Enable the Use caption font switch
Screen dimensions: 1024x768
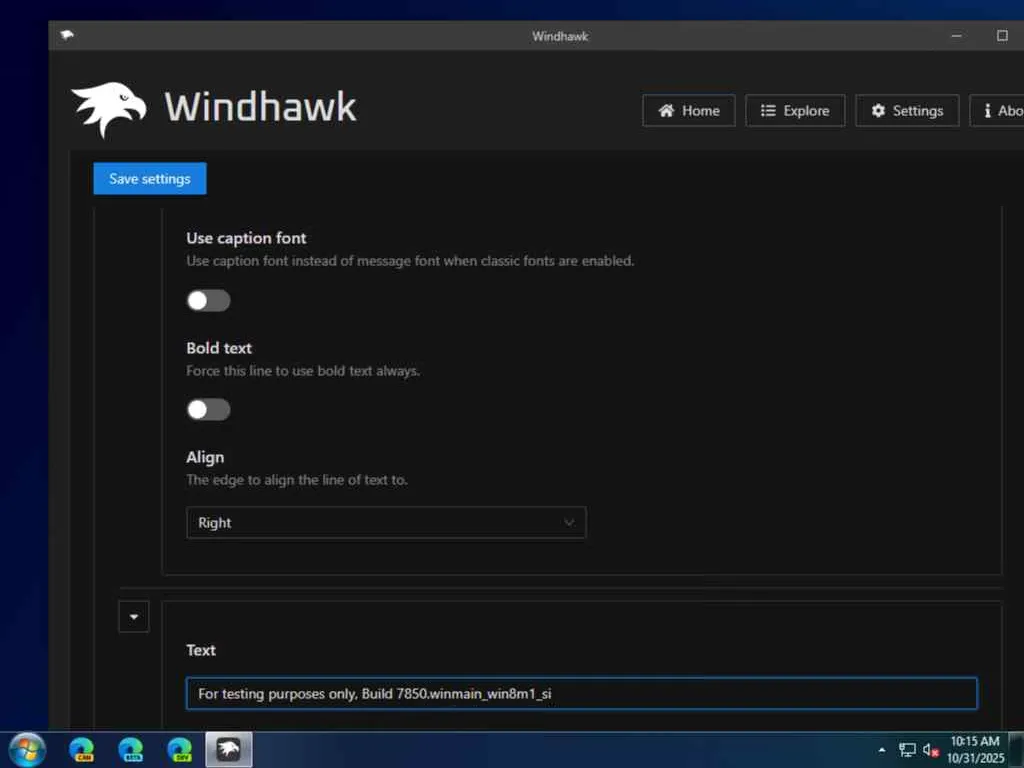[208, 300]
